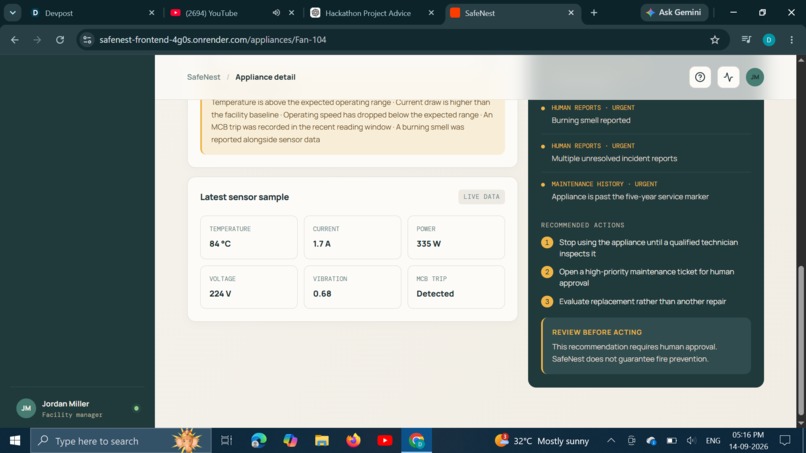Open the activity pulse icon

tap(728, 77)
